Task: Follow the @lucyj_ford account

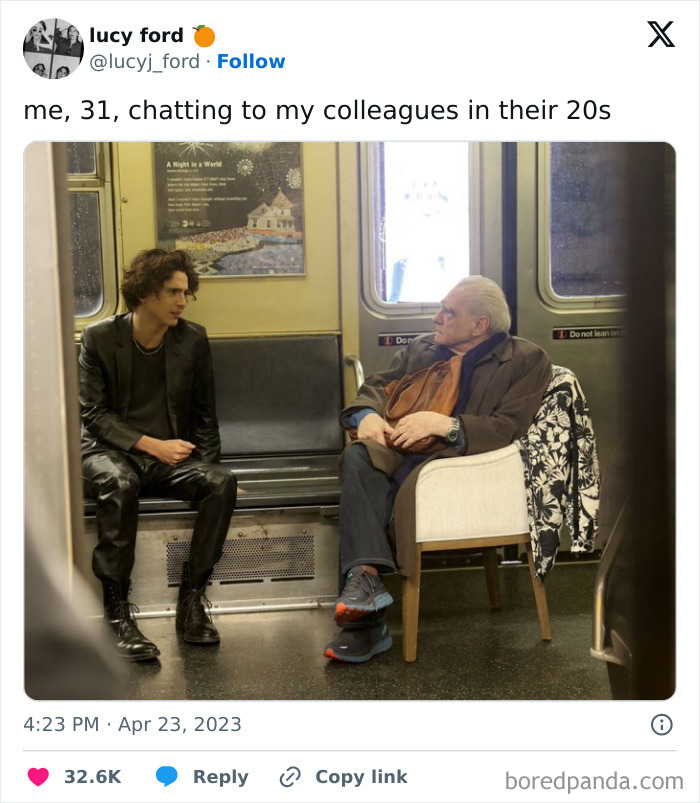Action: click(251, 61)
